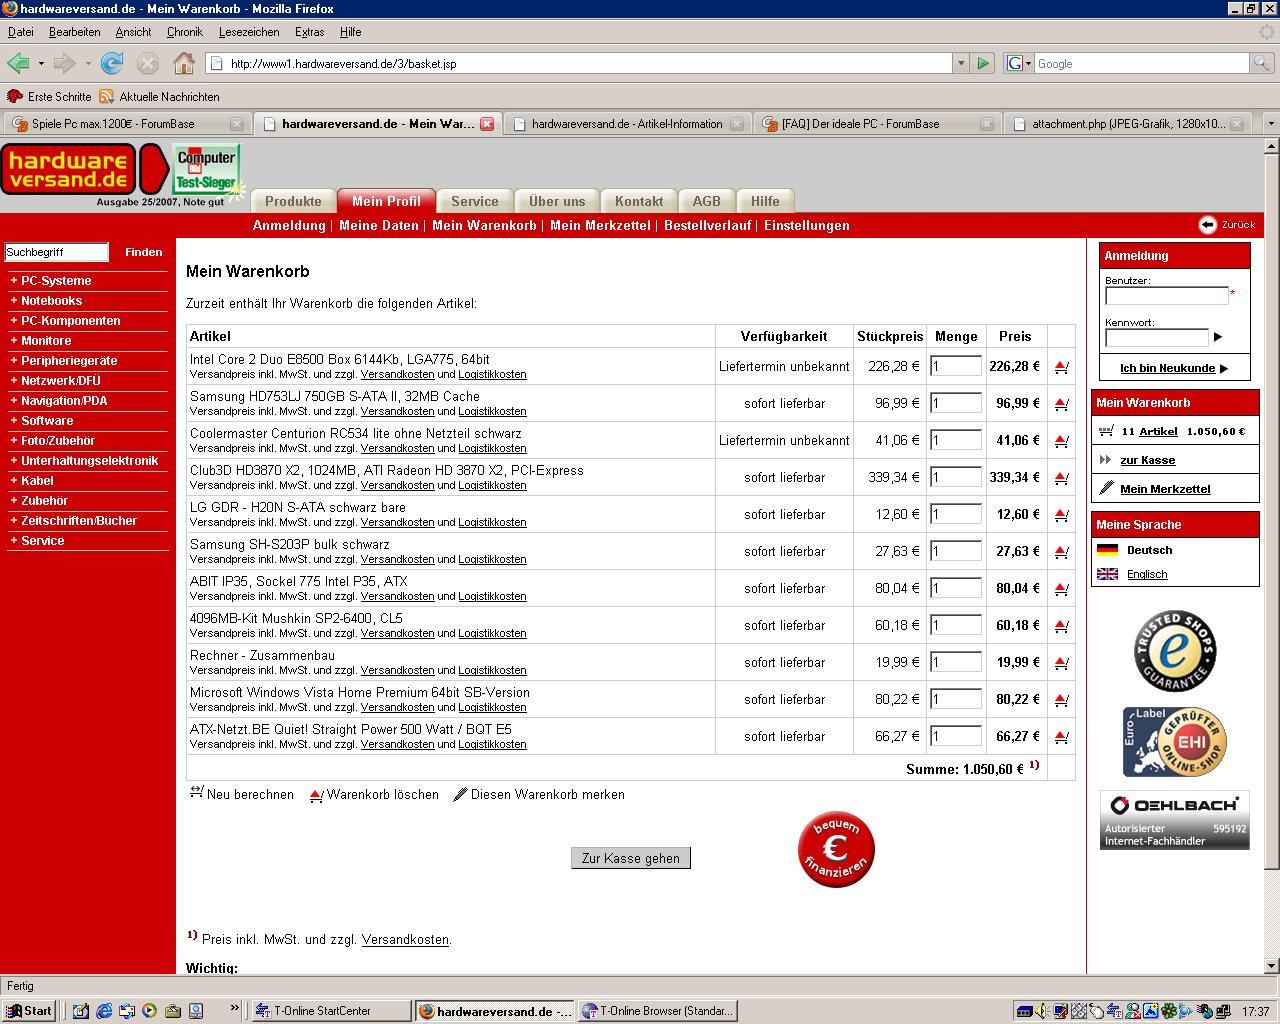Image resolution: width=1280 pixels, height=1024 pixels.
Task: Click the browser Forward arrow button
Action: 64,63
